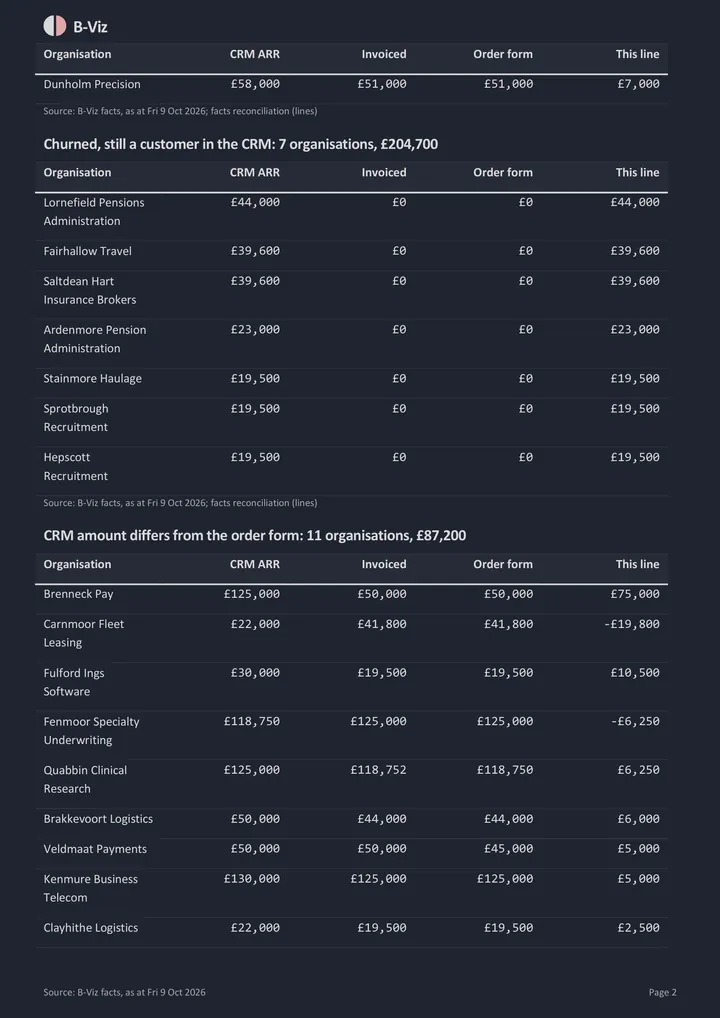Click Fenmoor's £118,750 CRM ARR value
Image resolution: width=720 pixels, height=1018 pixels.
[252, 721]
